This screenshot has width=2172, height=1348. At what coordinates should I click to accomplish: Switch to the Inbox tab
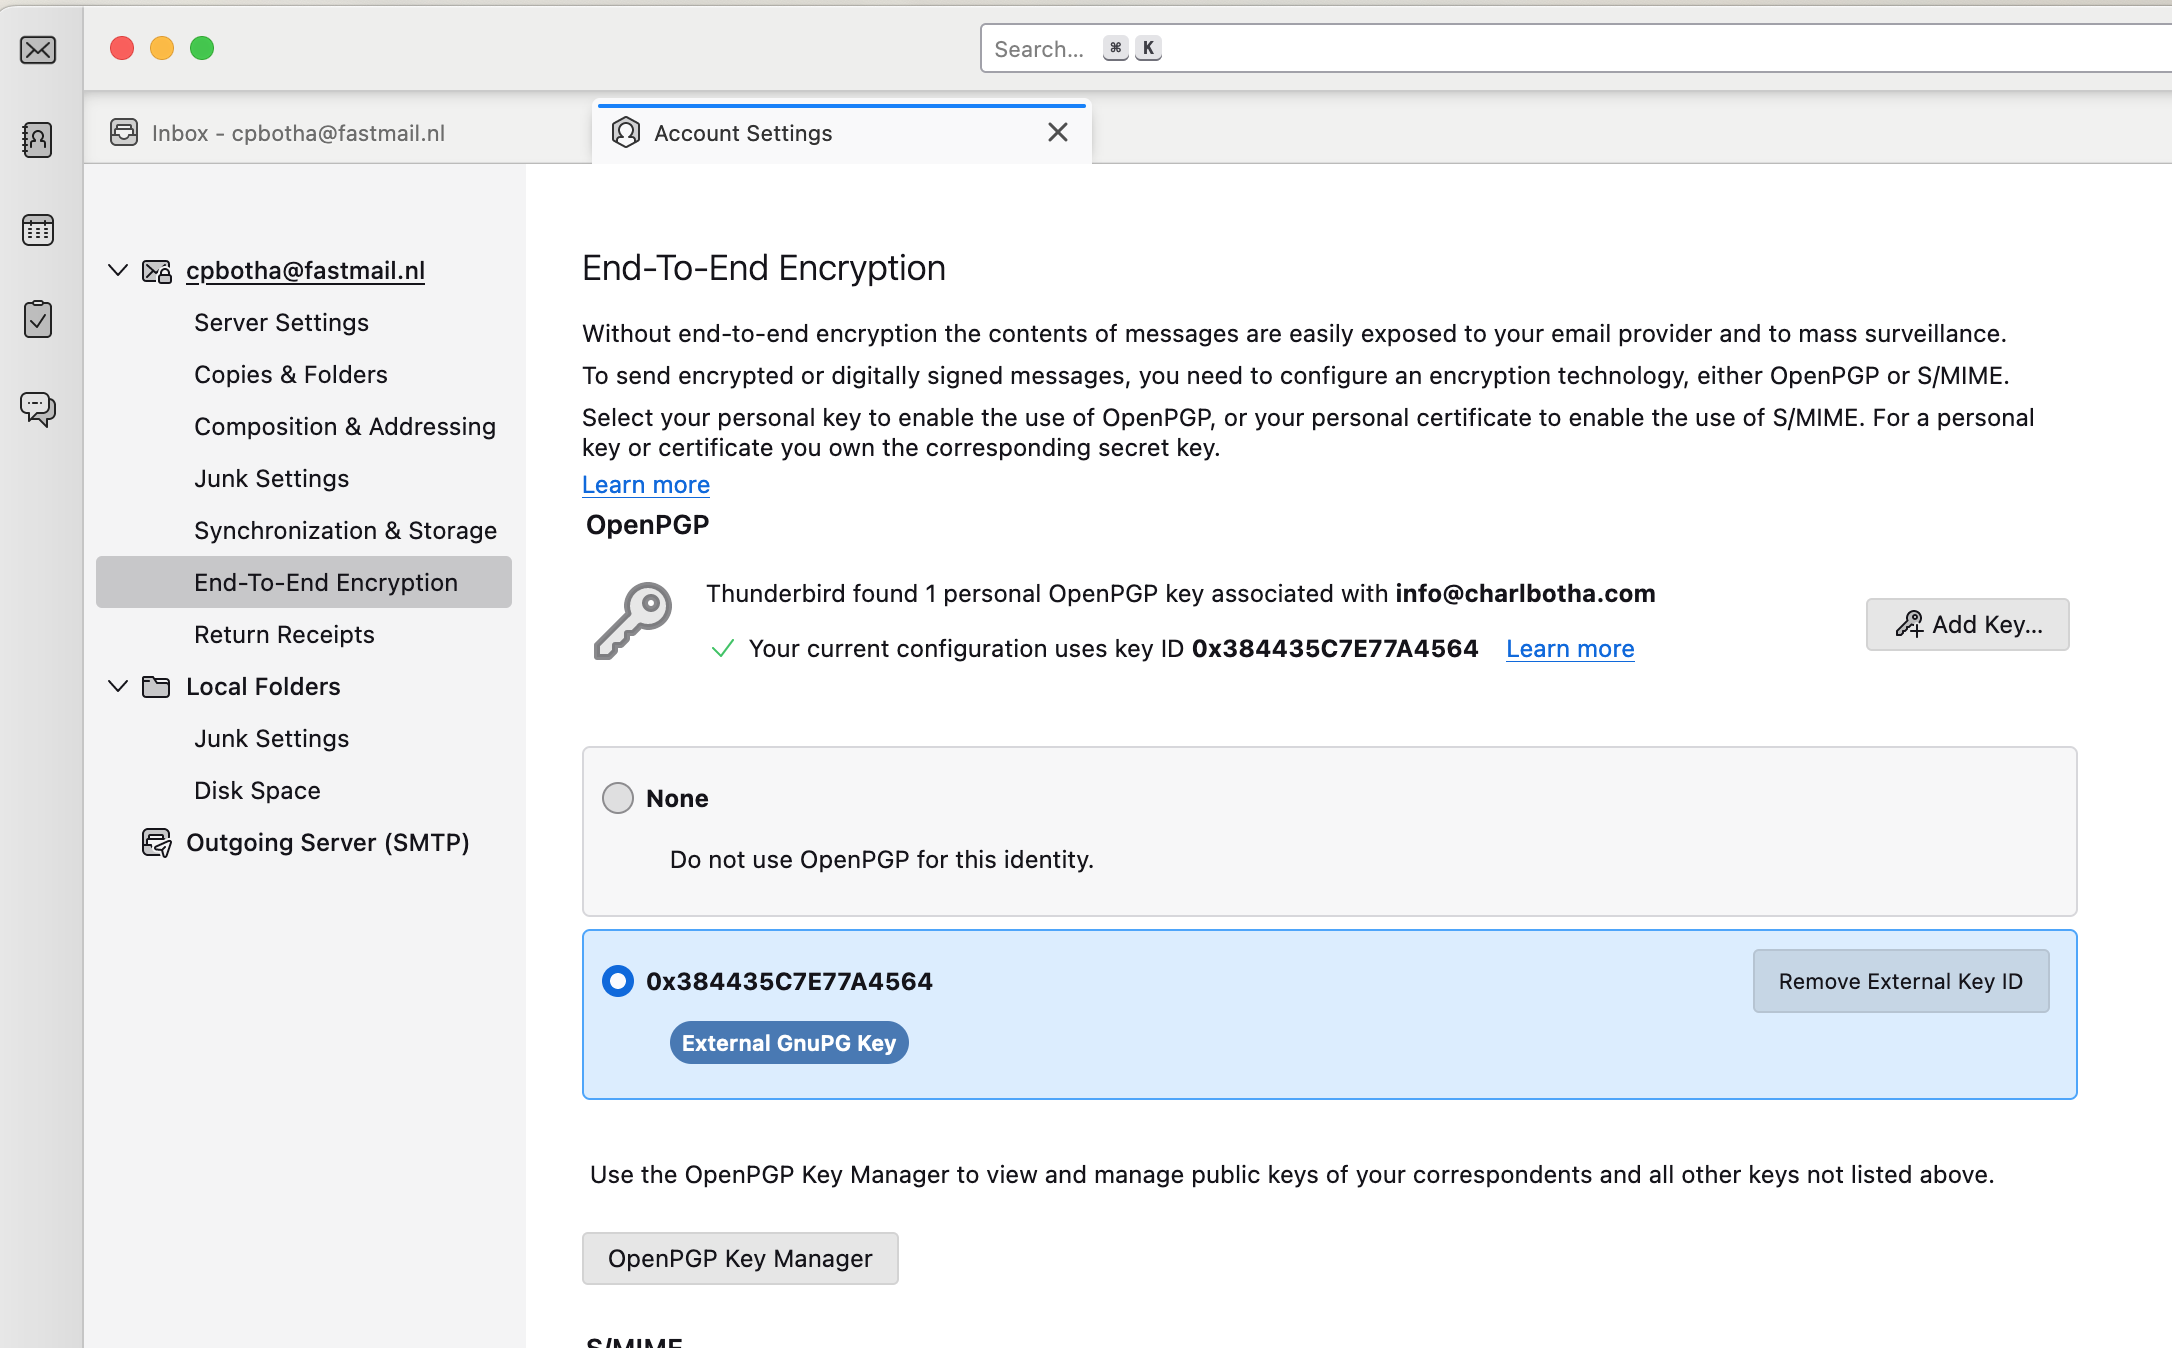pyautogui.click(x=338, y=133)
